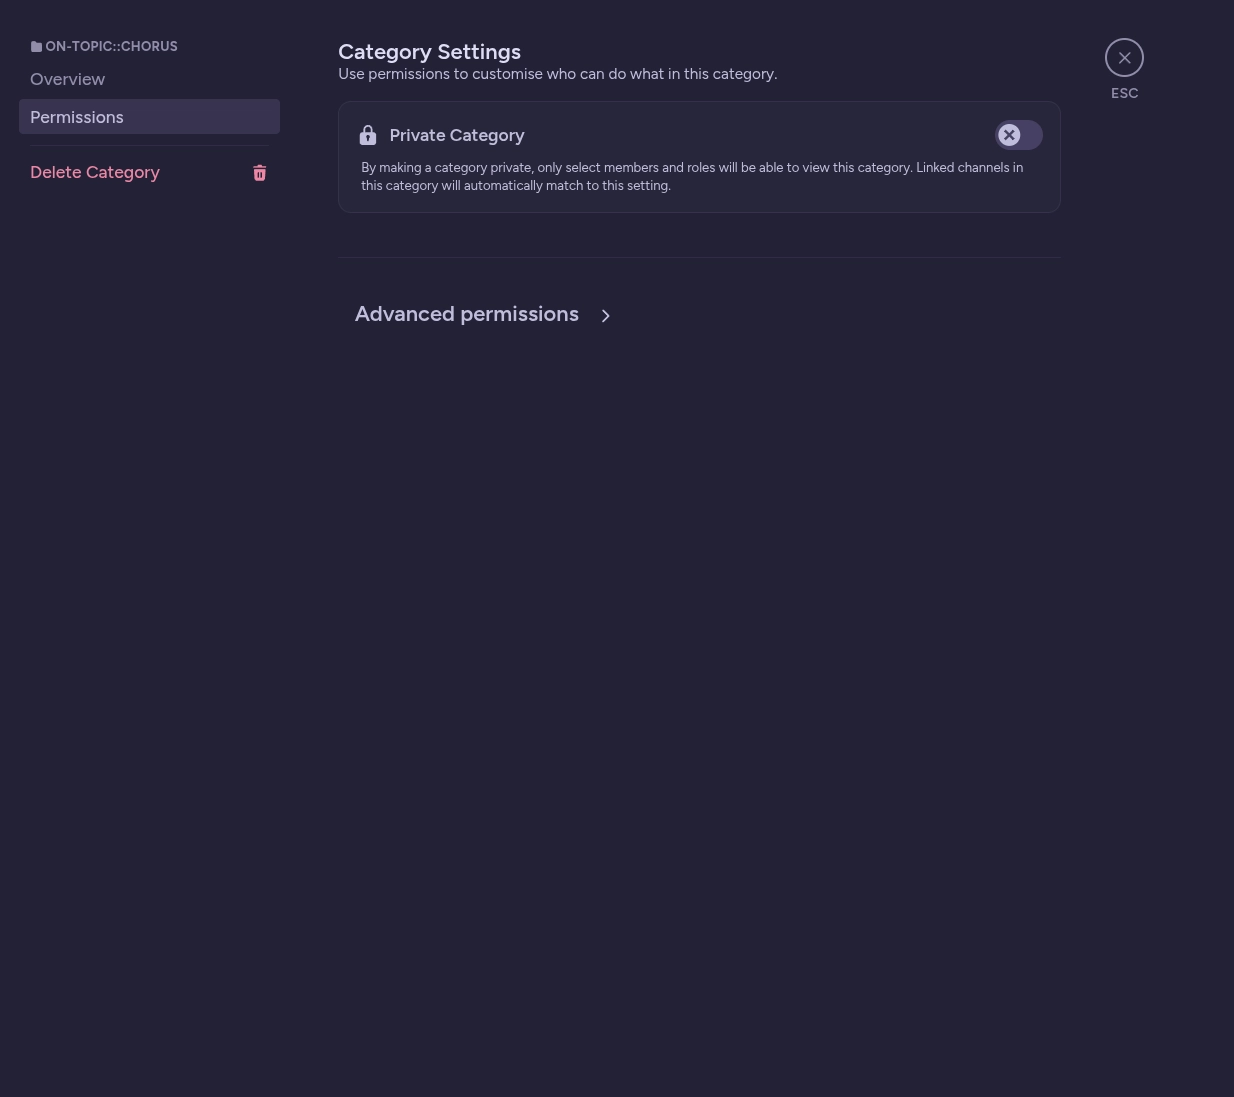Select the Permissions sidebar item
Image resolution: width=1234 pixels, height=1097 pixels.
point(77,117)
